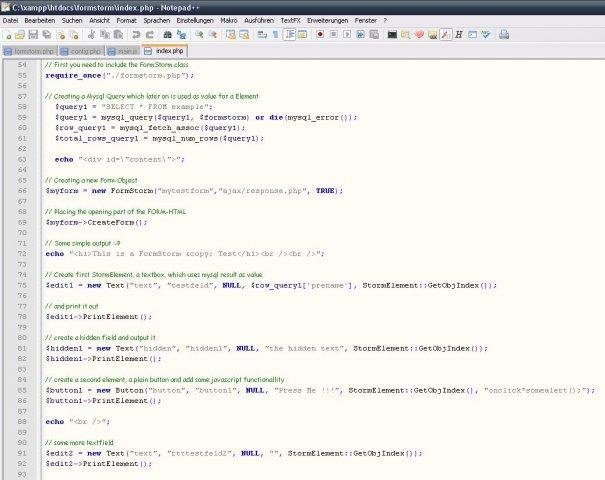Click the Print icon in toolbar
605x480 pixels.
tap(504, 34)
